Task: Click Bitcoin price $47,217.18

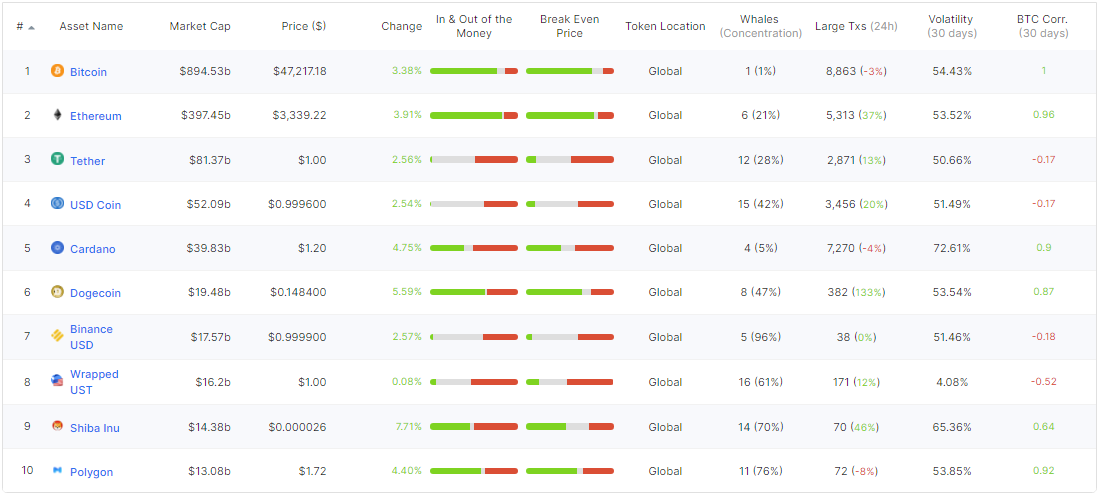Action: (x=299, y=71)
